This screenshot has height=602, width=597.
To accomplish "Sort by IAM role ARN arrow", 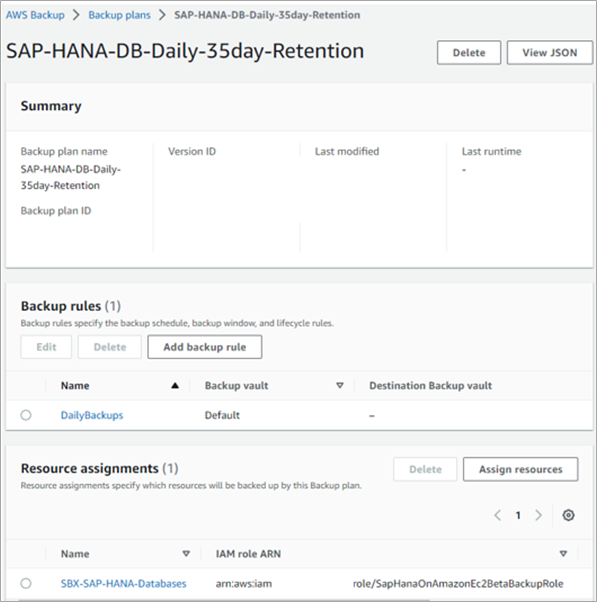I will (563, 554).
